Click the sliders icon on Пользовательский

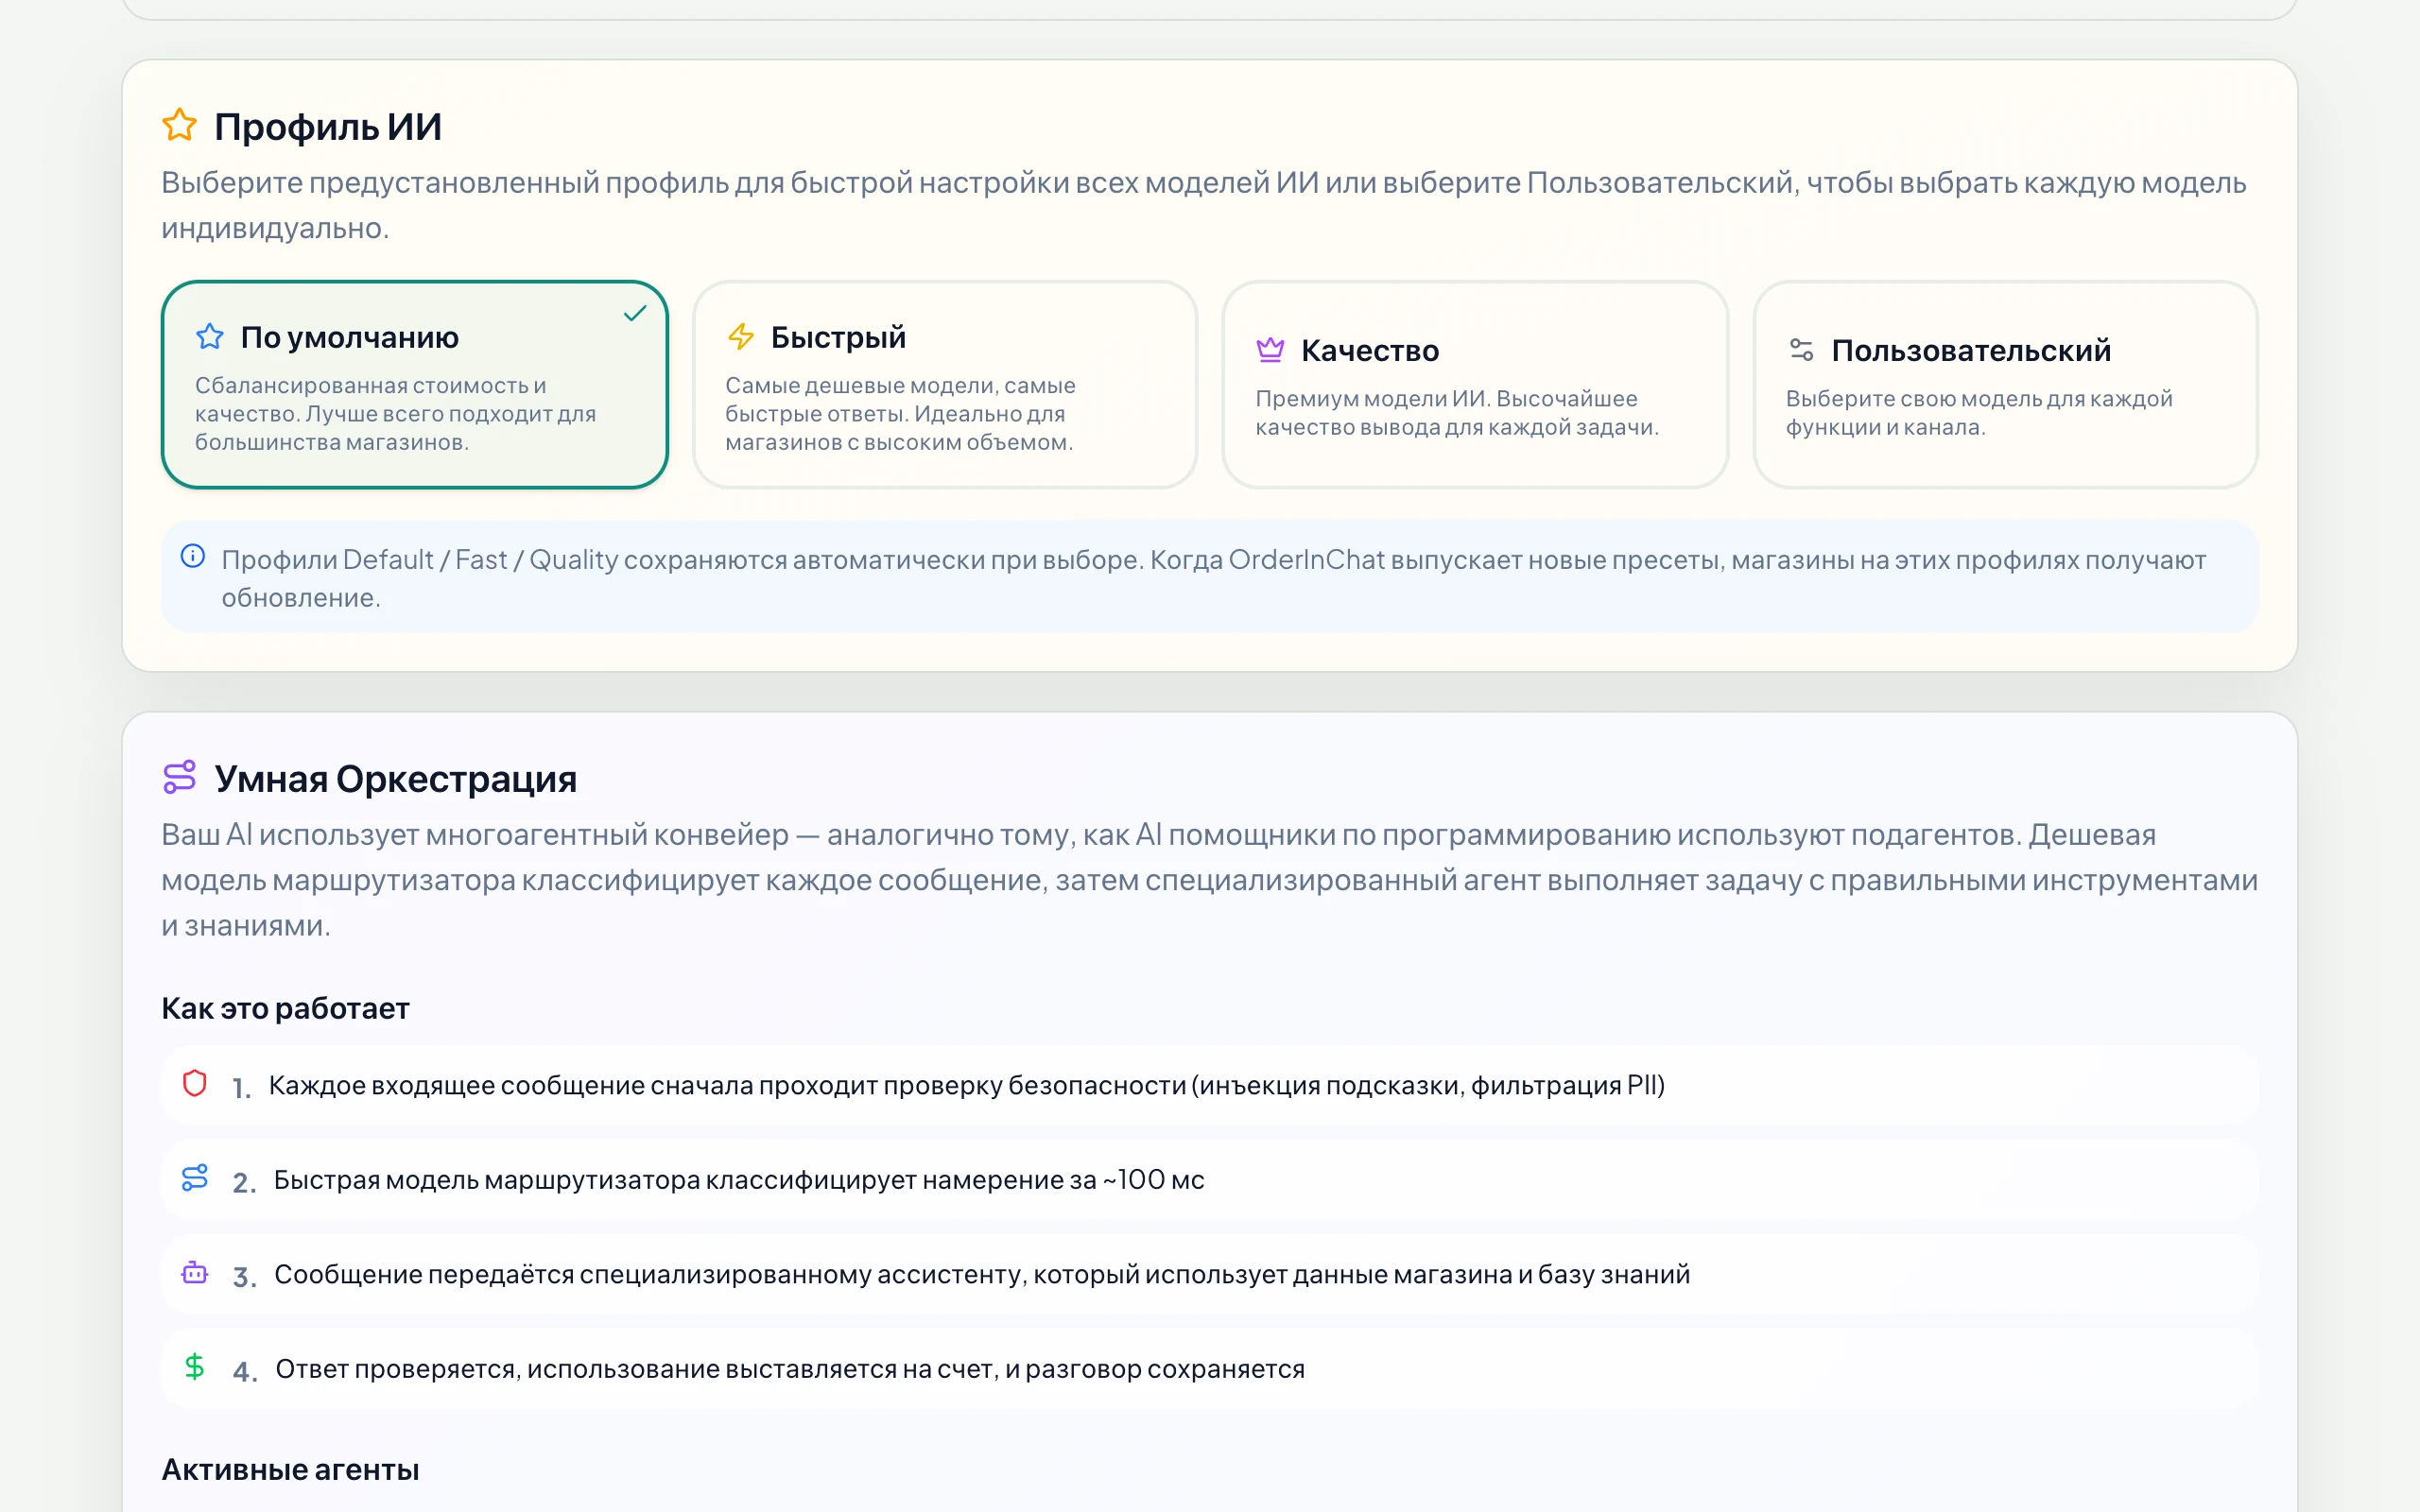click(x=1801, y=349)
